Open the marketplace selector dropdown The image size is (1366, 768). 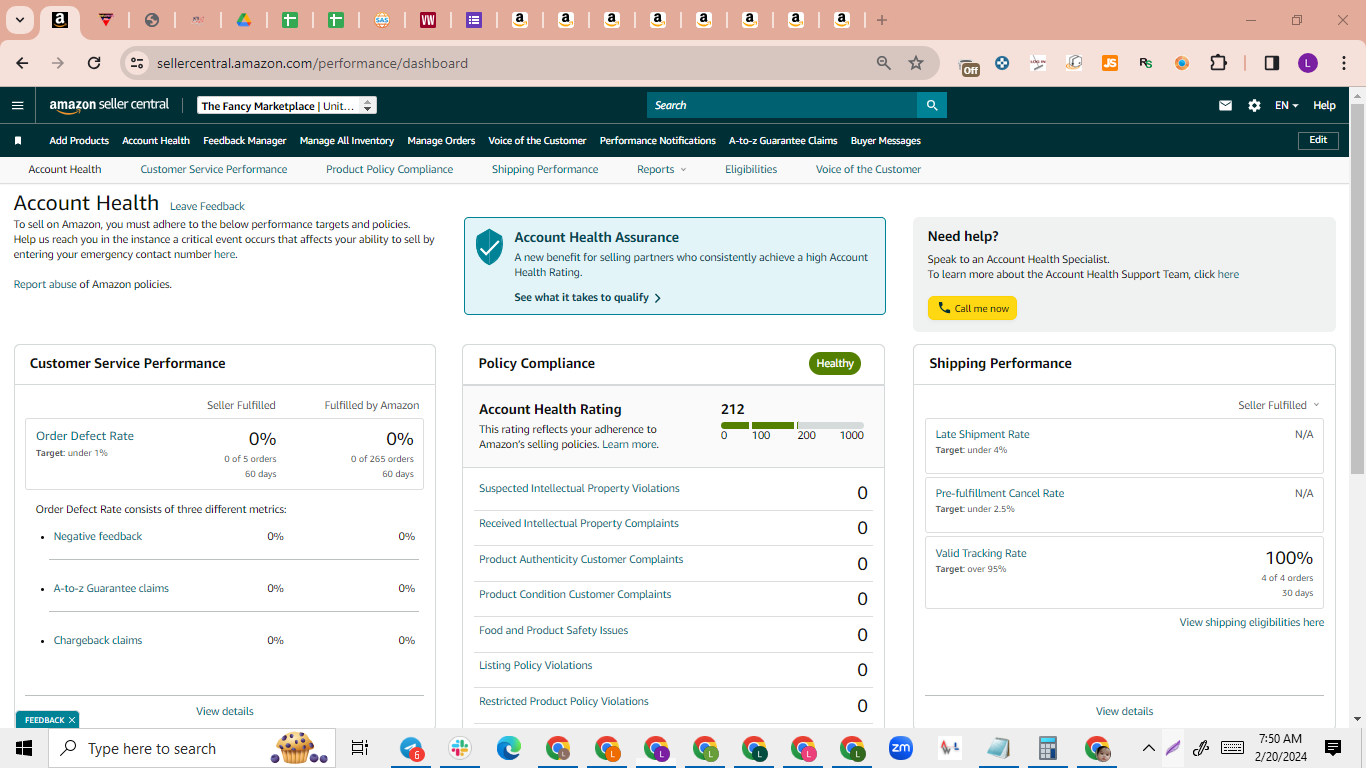coord(287,105)
